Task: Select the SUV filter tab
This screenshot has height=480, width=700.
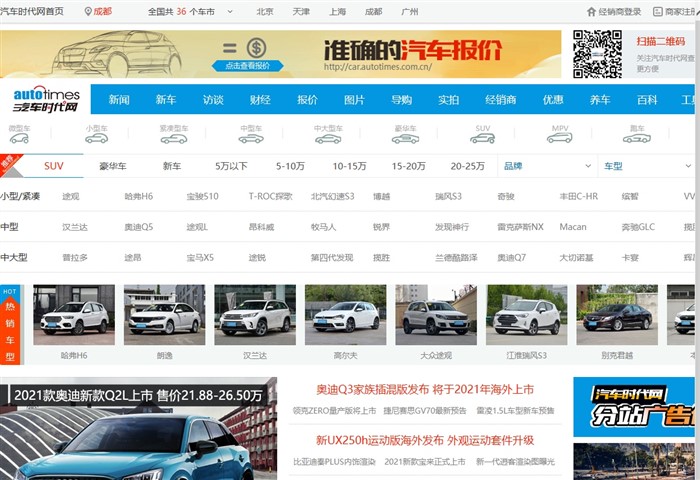Action: (54, 166)
